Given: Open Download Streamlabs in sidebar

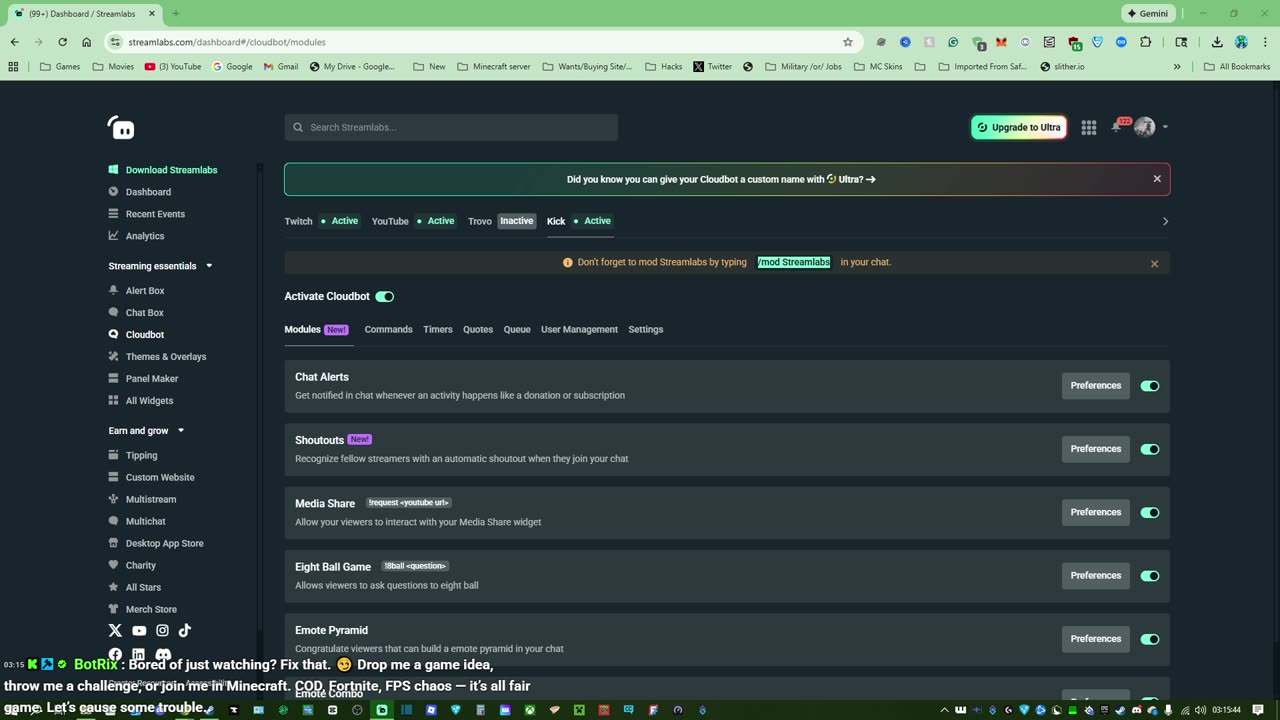Looking at the screenshot, I should tap(163, 170).
